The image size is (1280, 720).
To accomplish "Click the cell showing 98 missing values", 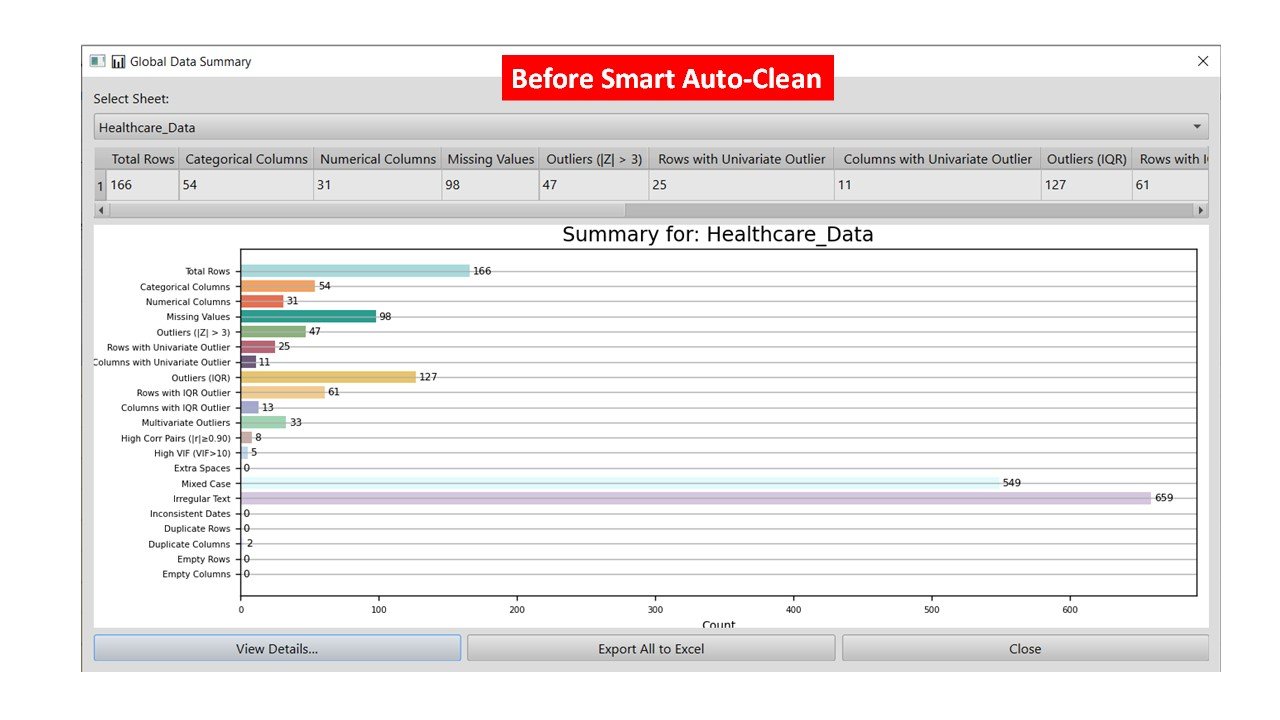I will [490, 185].
